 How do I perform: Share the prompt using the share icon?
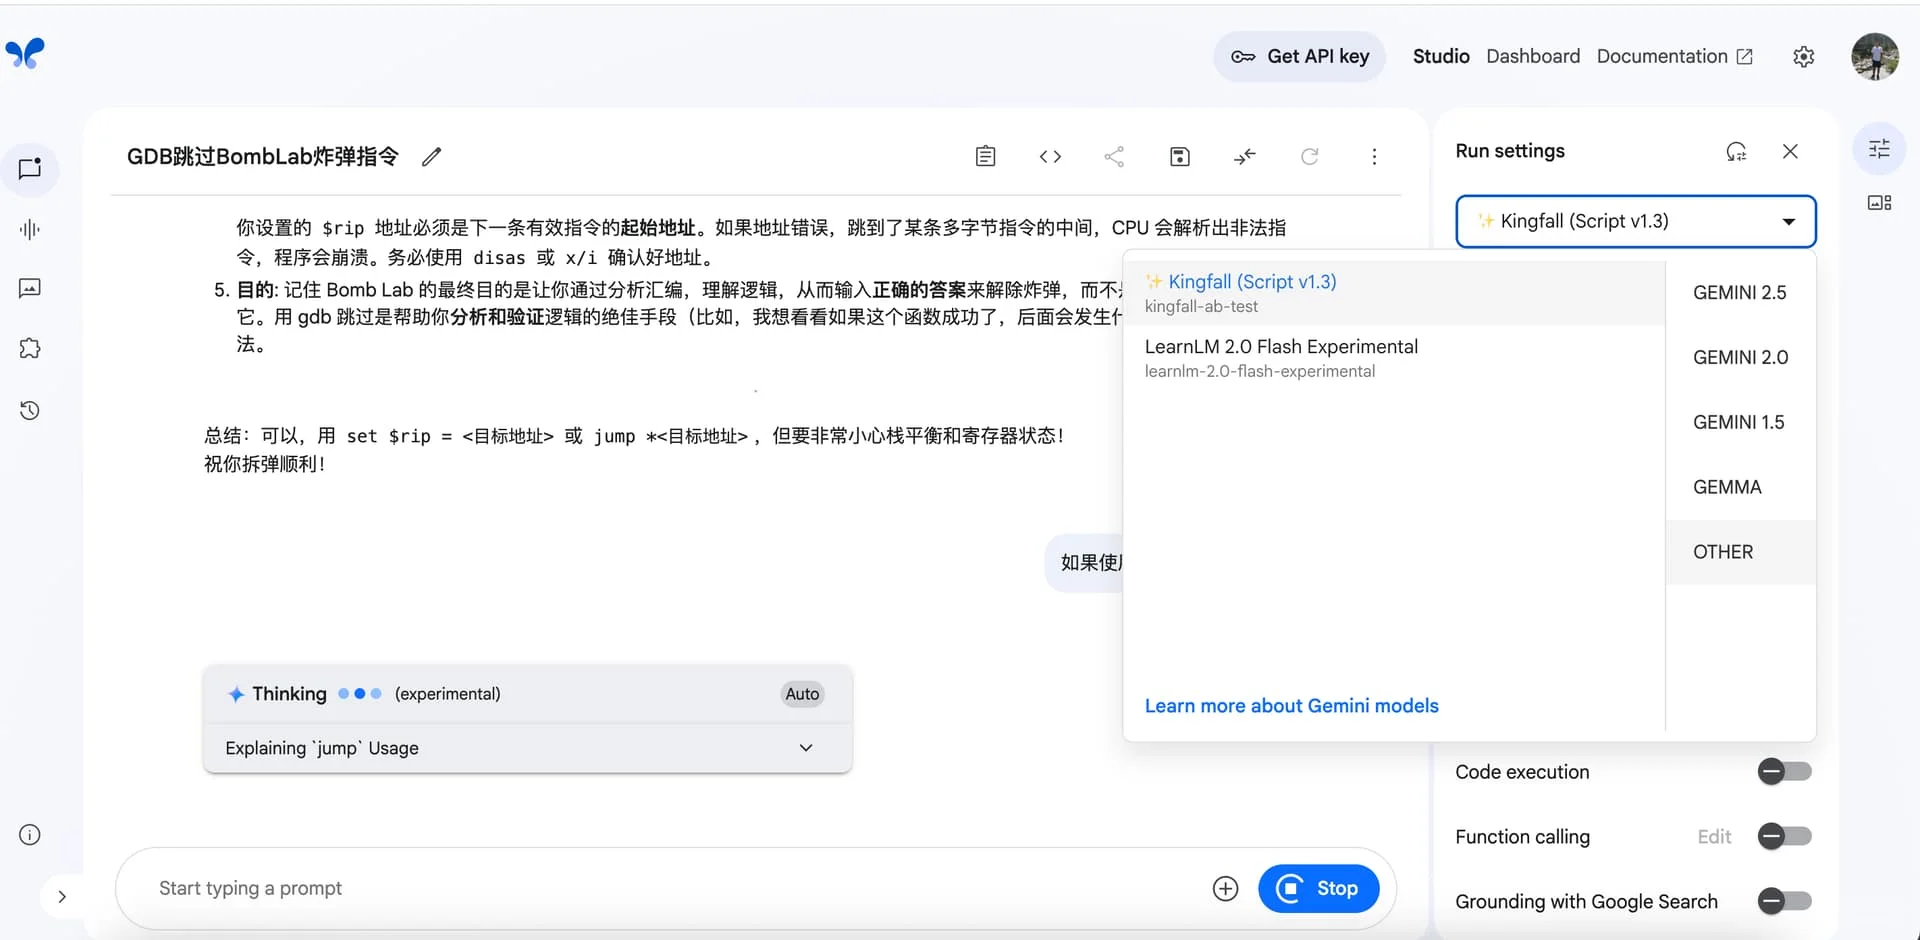pyautogui.click(x=1114, y=156)
